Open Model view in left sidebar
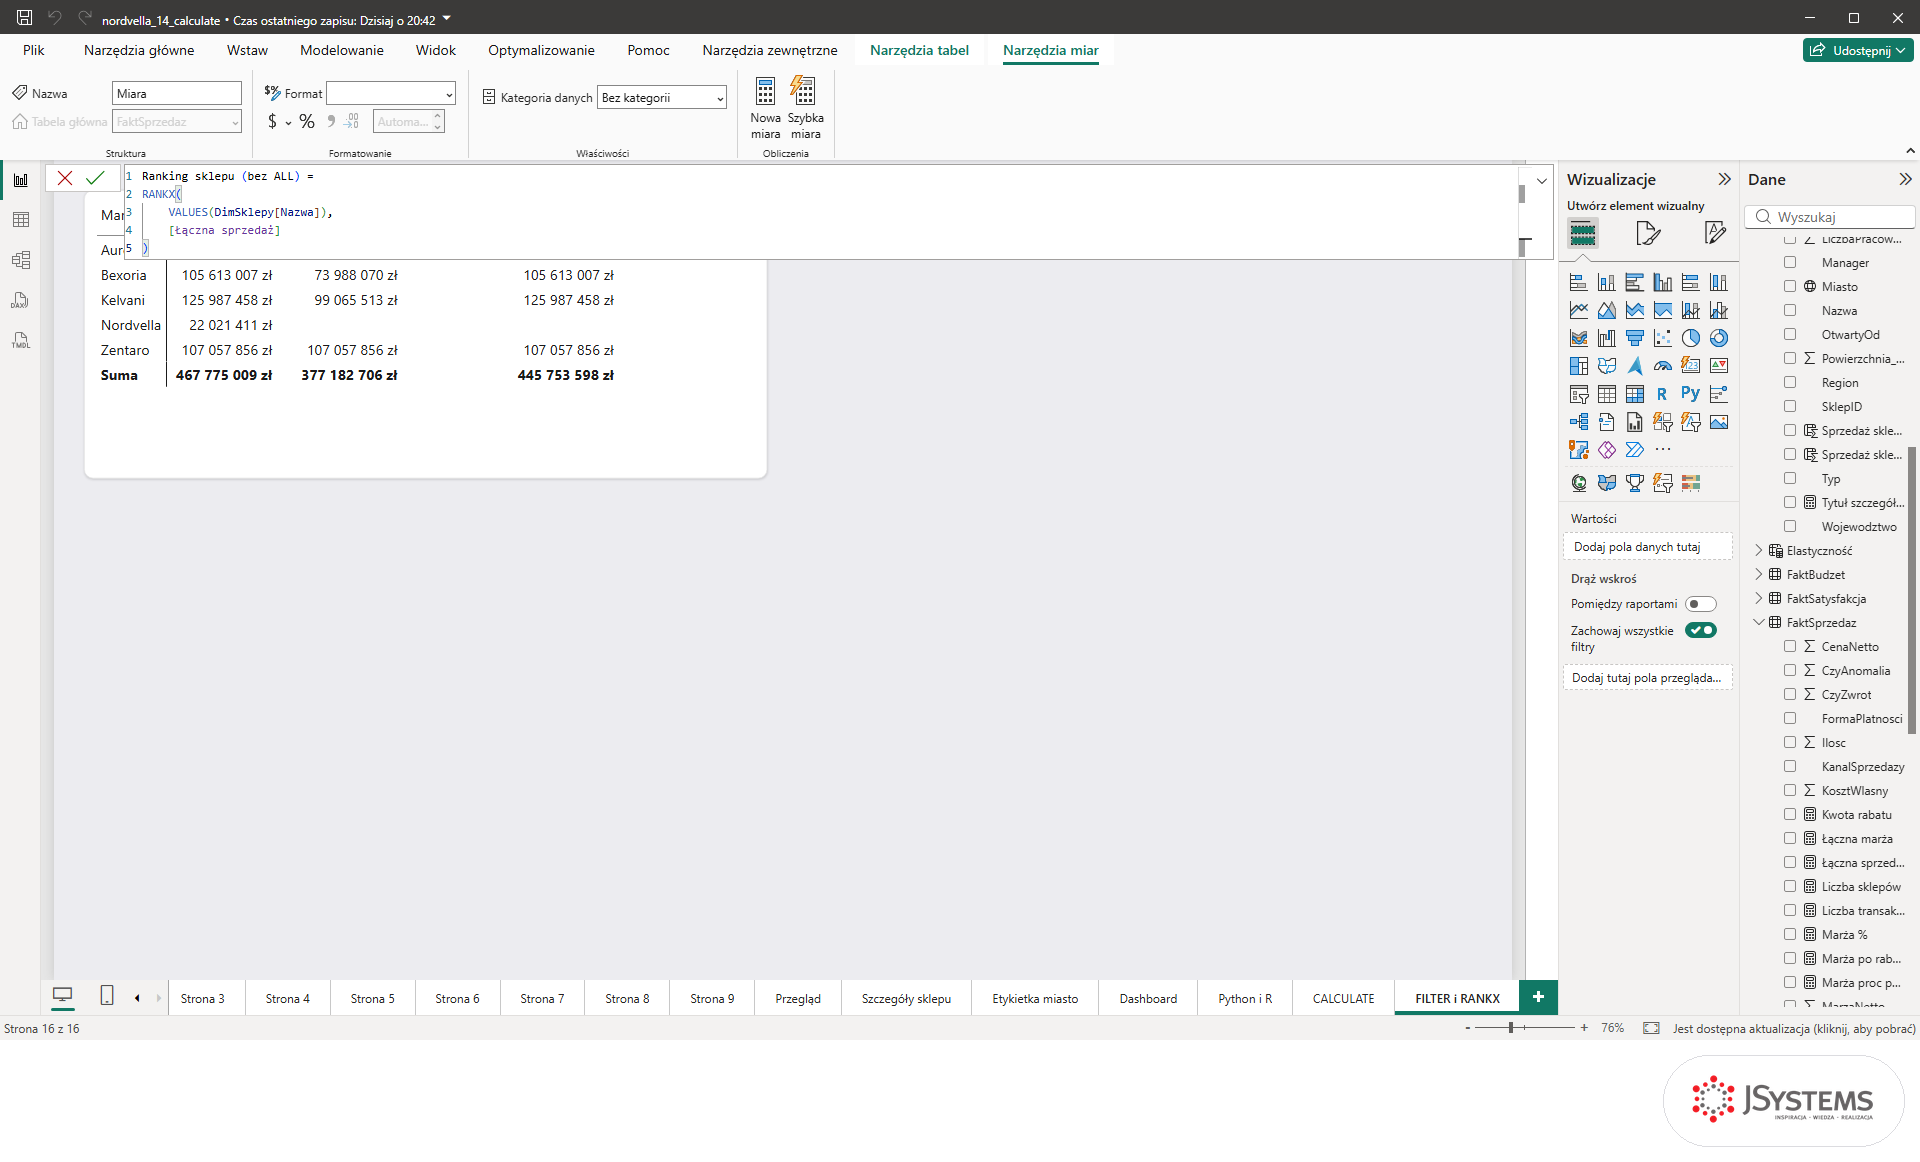The width and height of the screenshot is (1920, 1162). [x=21, y=260]
